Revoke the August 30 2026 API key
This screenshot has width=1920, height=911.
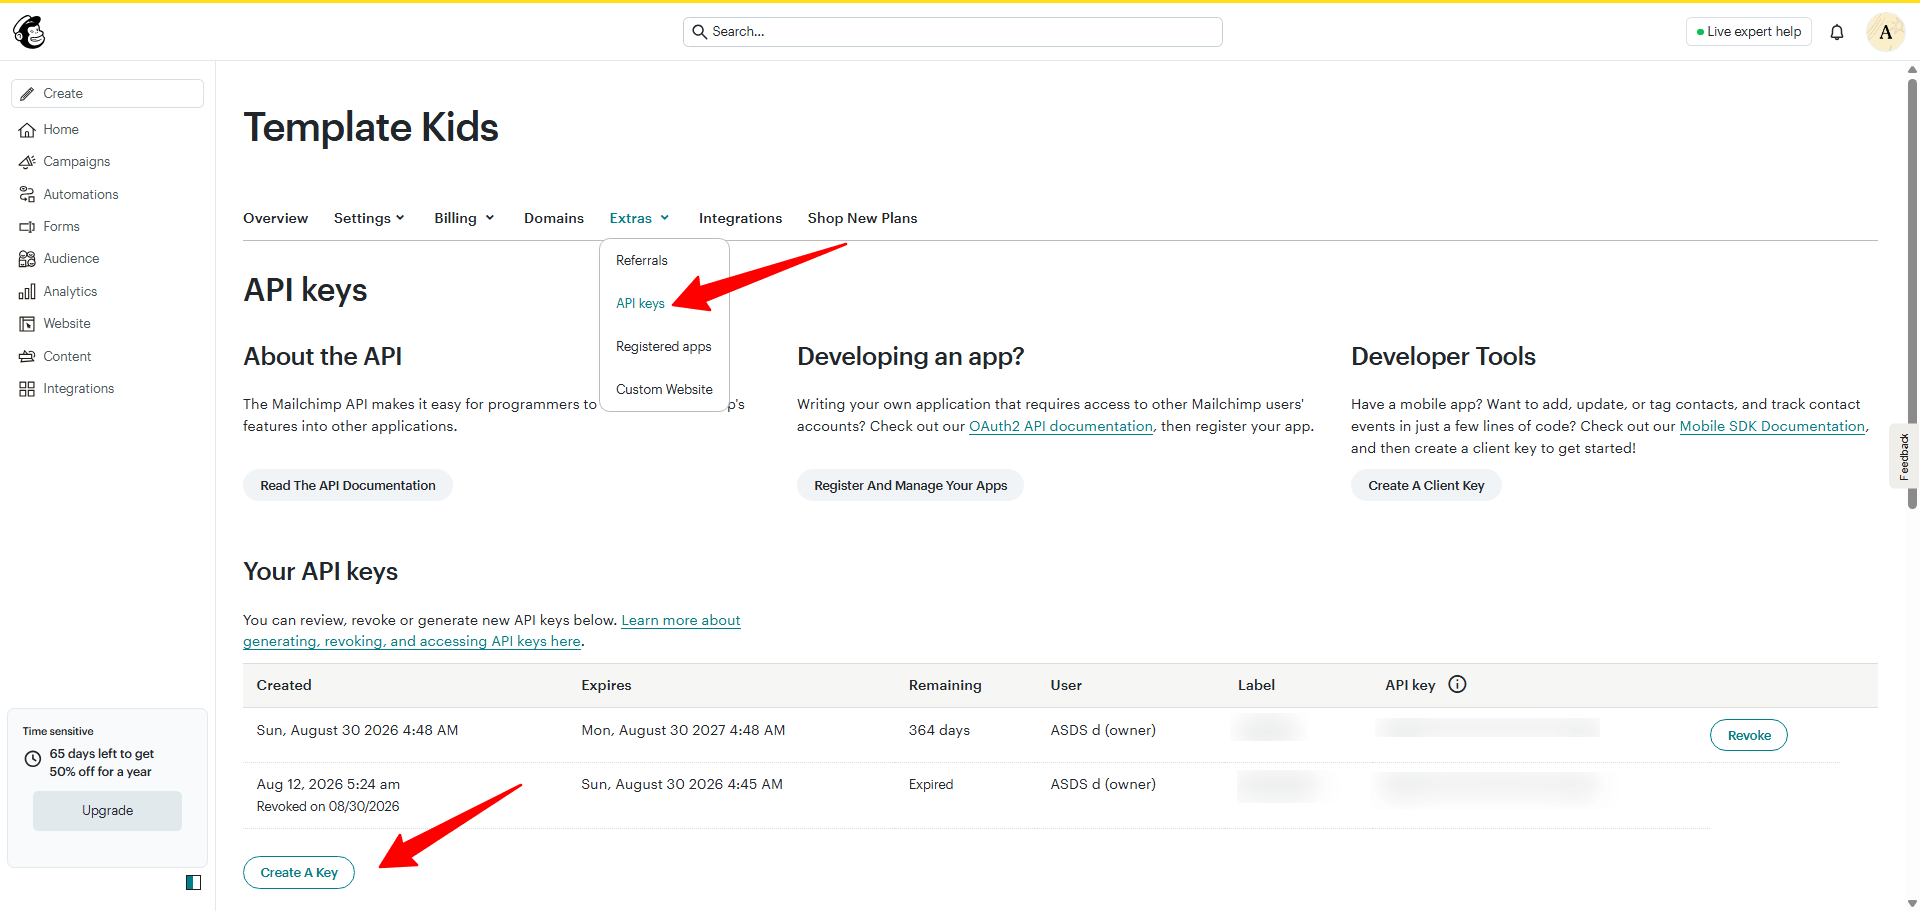point(1749,735)
